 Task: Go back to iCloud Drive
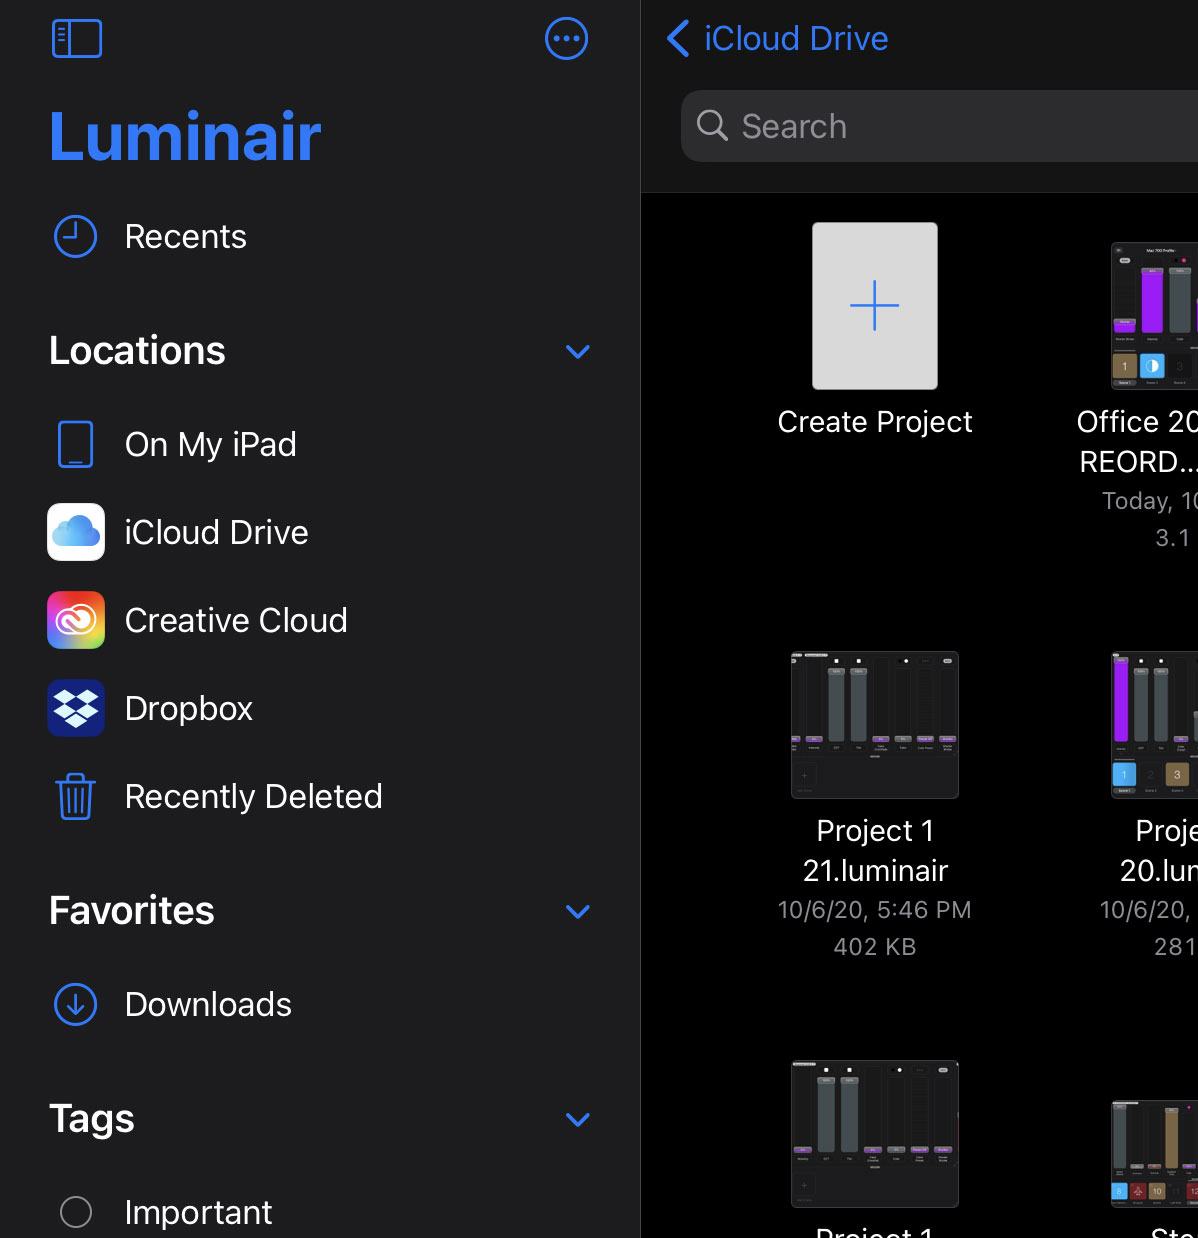[x=777, y=39]
